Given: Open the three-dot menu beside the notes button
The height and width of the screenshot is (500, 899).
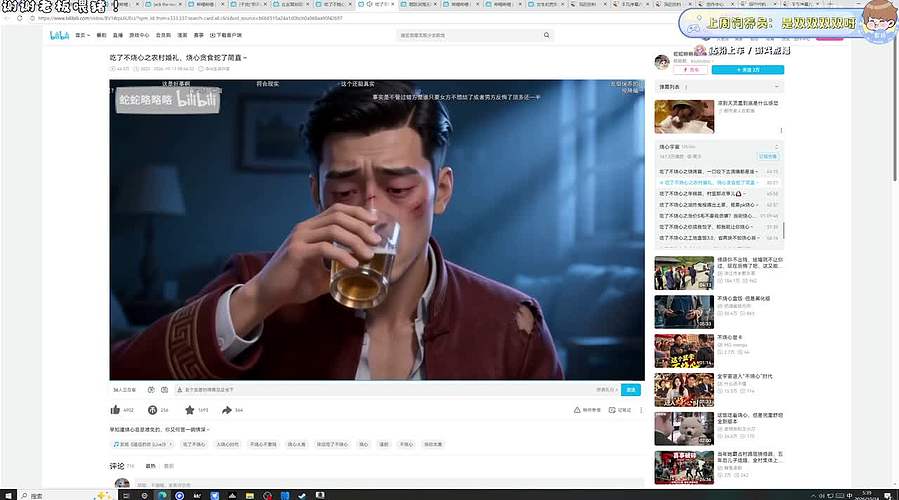Looking at the screenshot, I should [641, 410].
